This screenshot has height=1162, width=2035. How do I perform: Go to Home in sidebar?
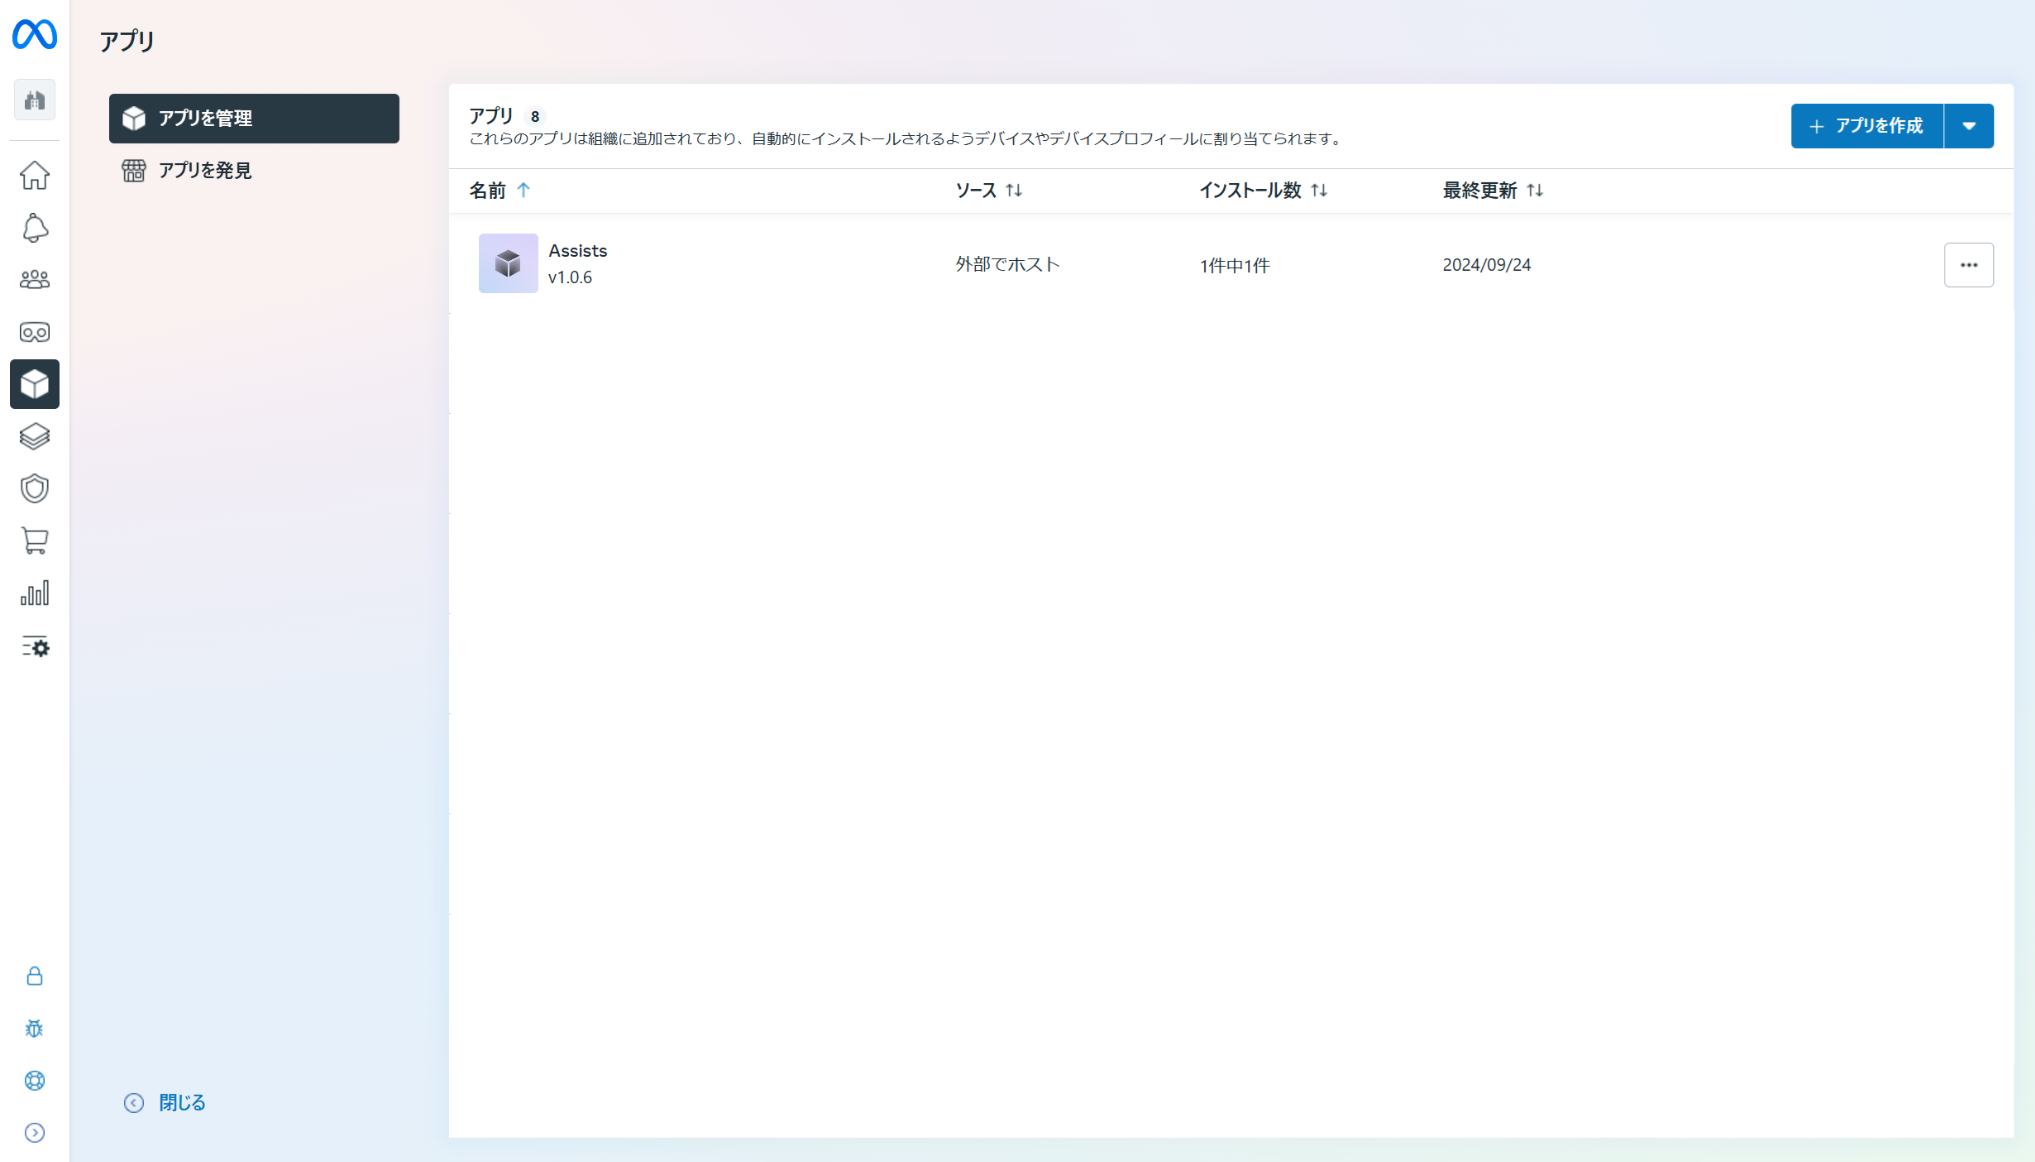coord(35,175)
